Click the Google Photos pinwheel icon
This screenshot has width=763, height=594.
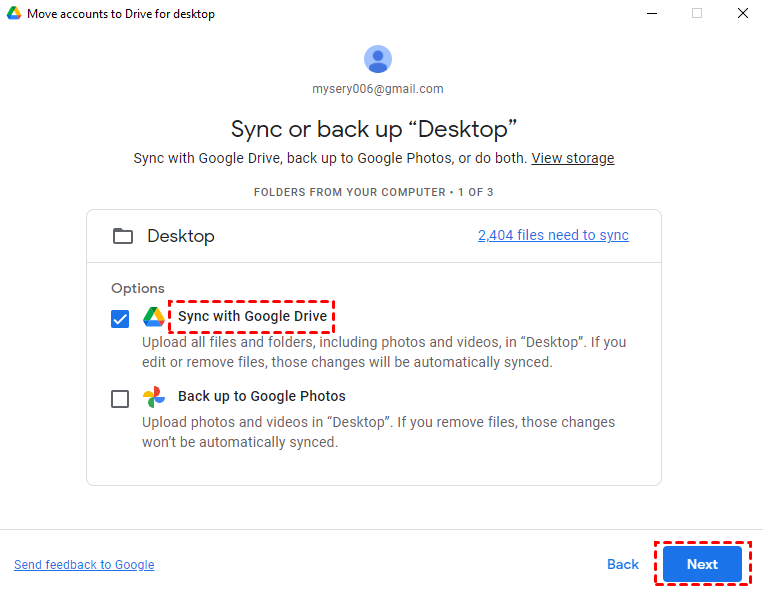154,397
